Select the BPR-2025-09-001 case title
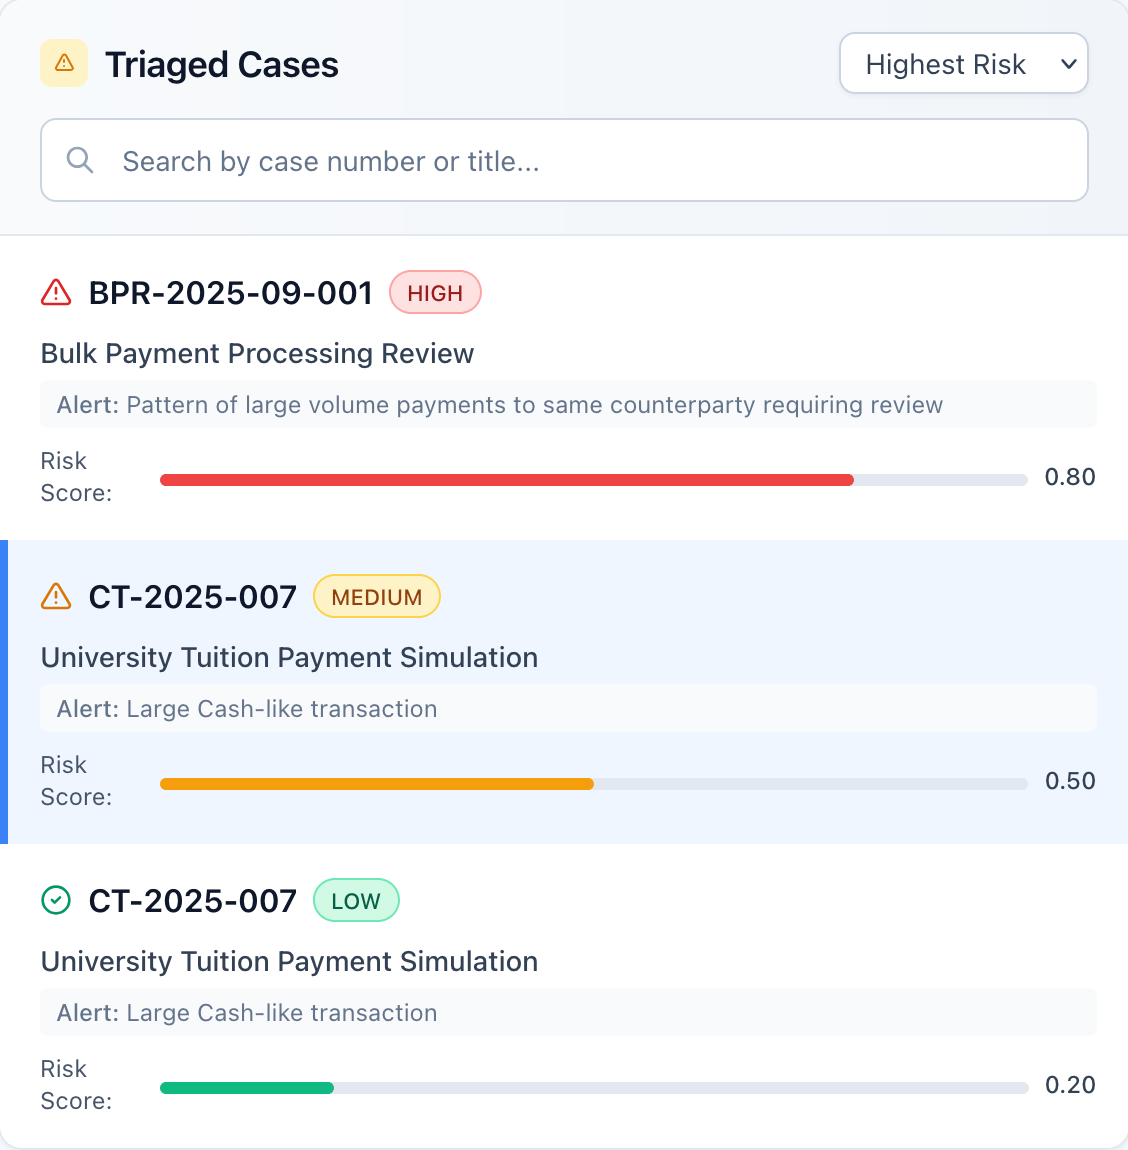This screenshot has height=1150, width=1128. [230, 292]
